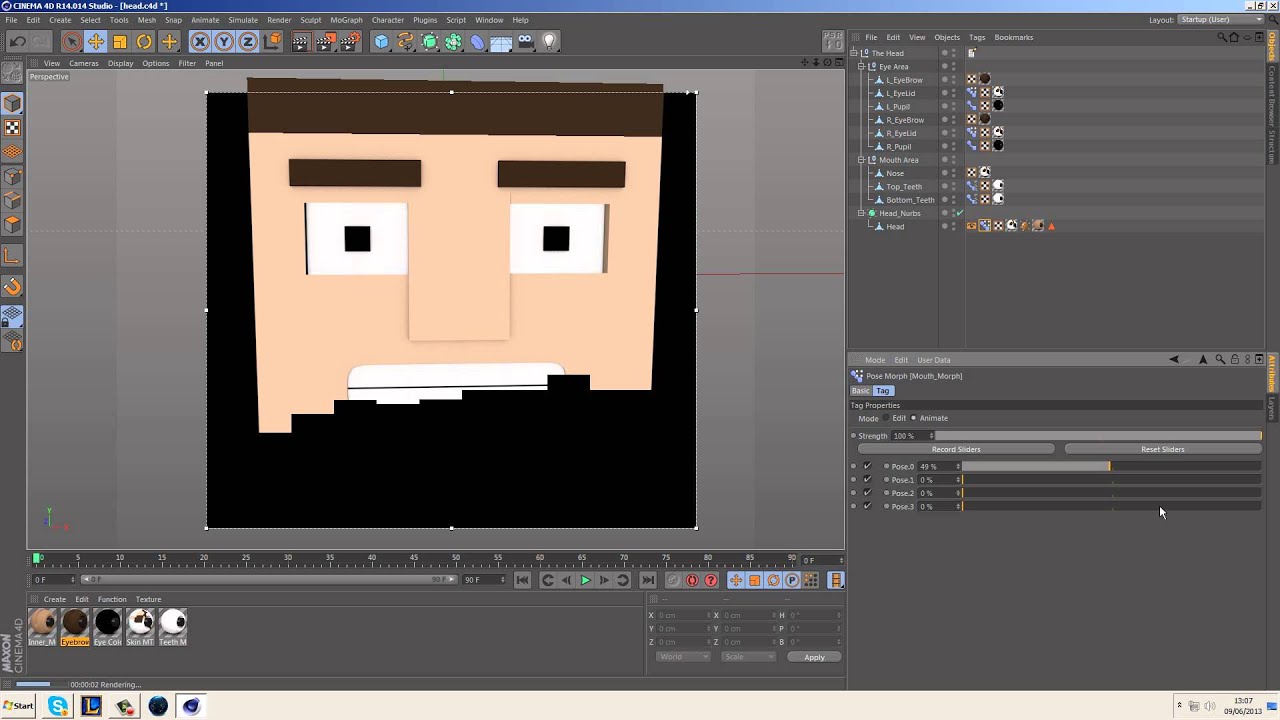1280x720 pixels.
Task: Open the viewport Cameras menu
Action: (83, 63)
